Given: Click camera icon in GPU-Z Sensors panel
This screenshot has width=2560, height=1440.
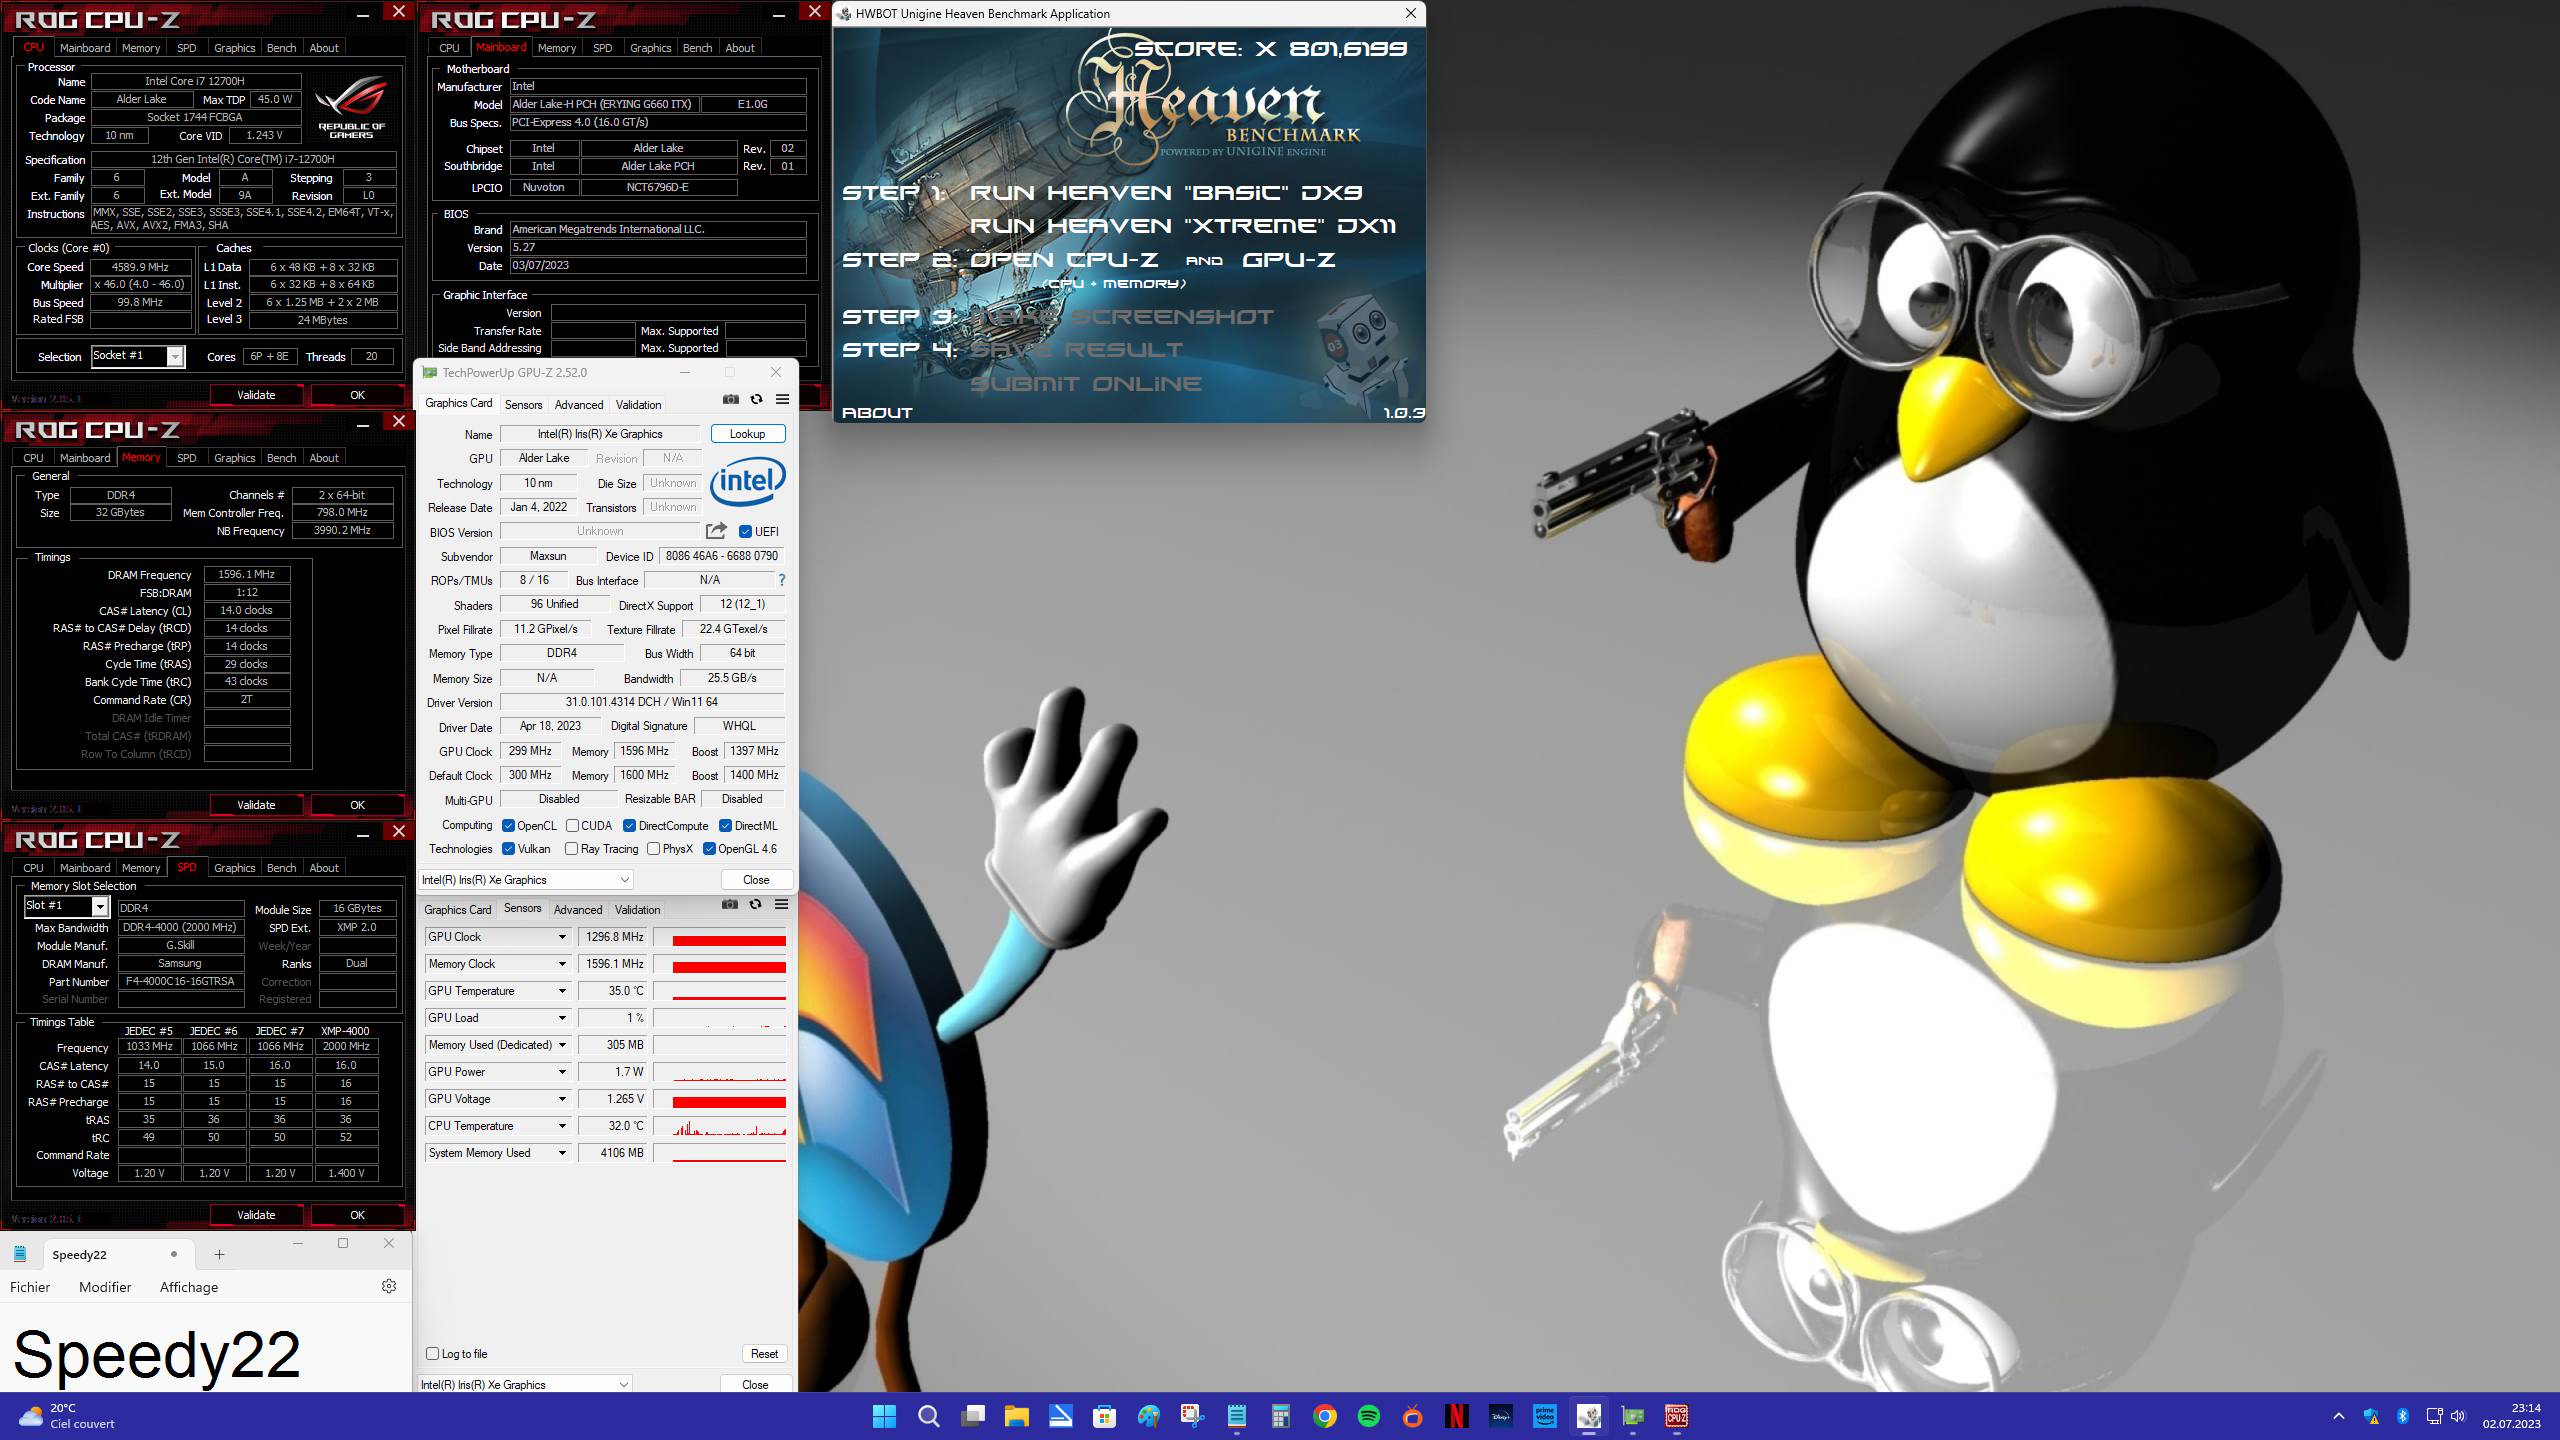Looking at the screenshot, I should (730, 904).
